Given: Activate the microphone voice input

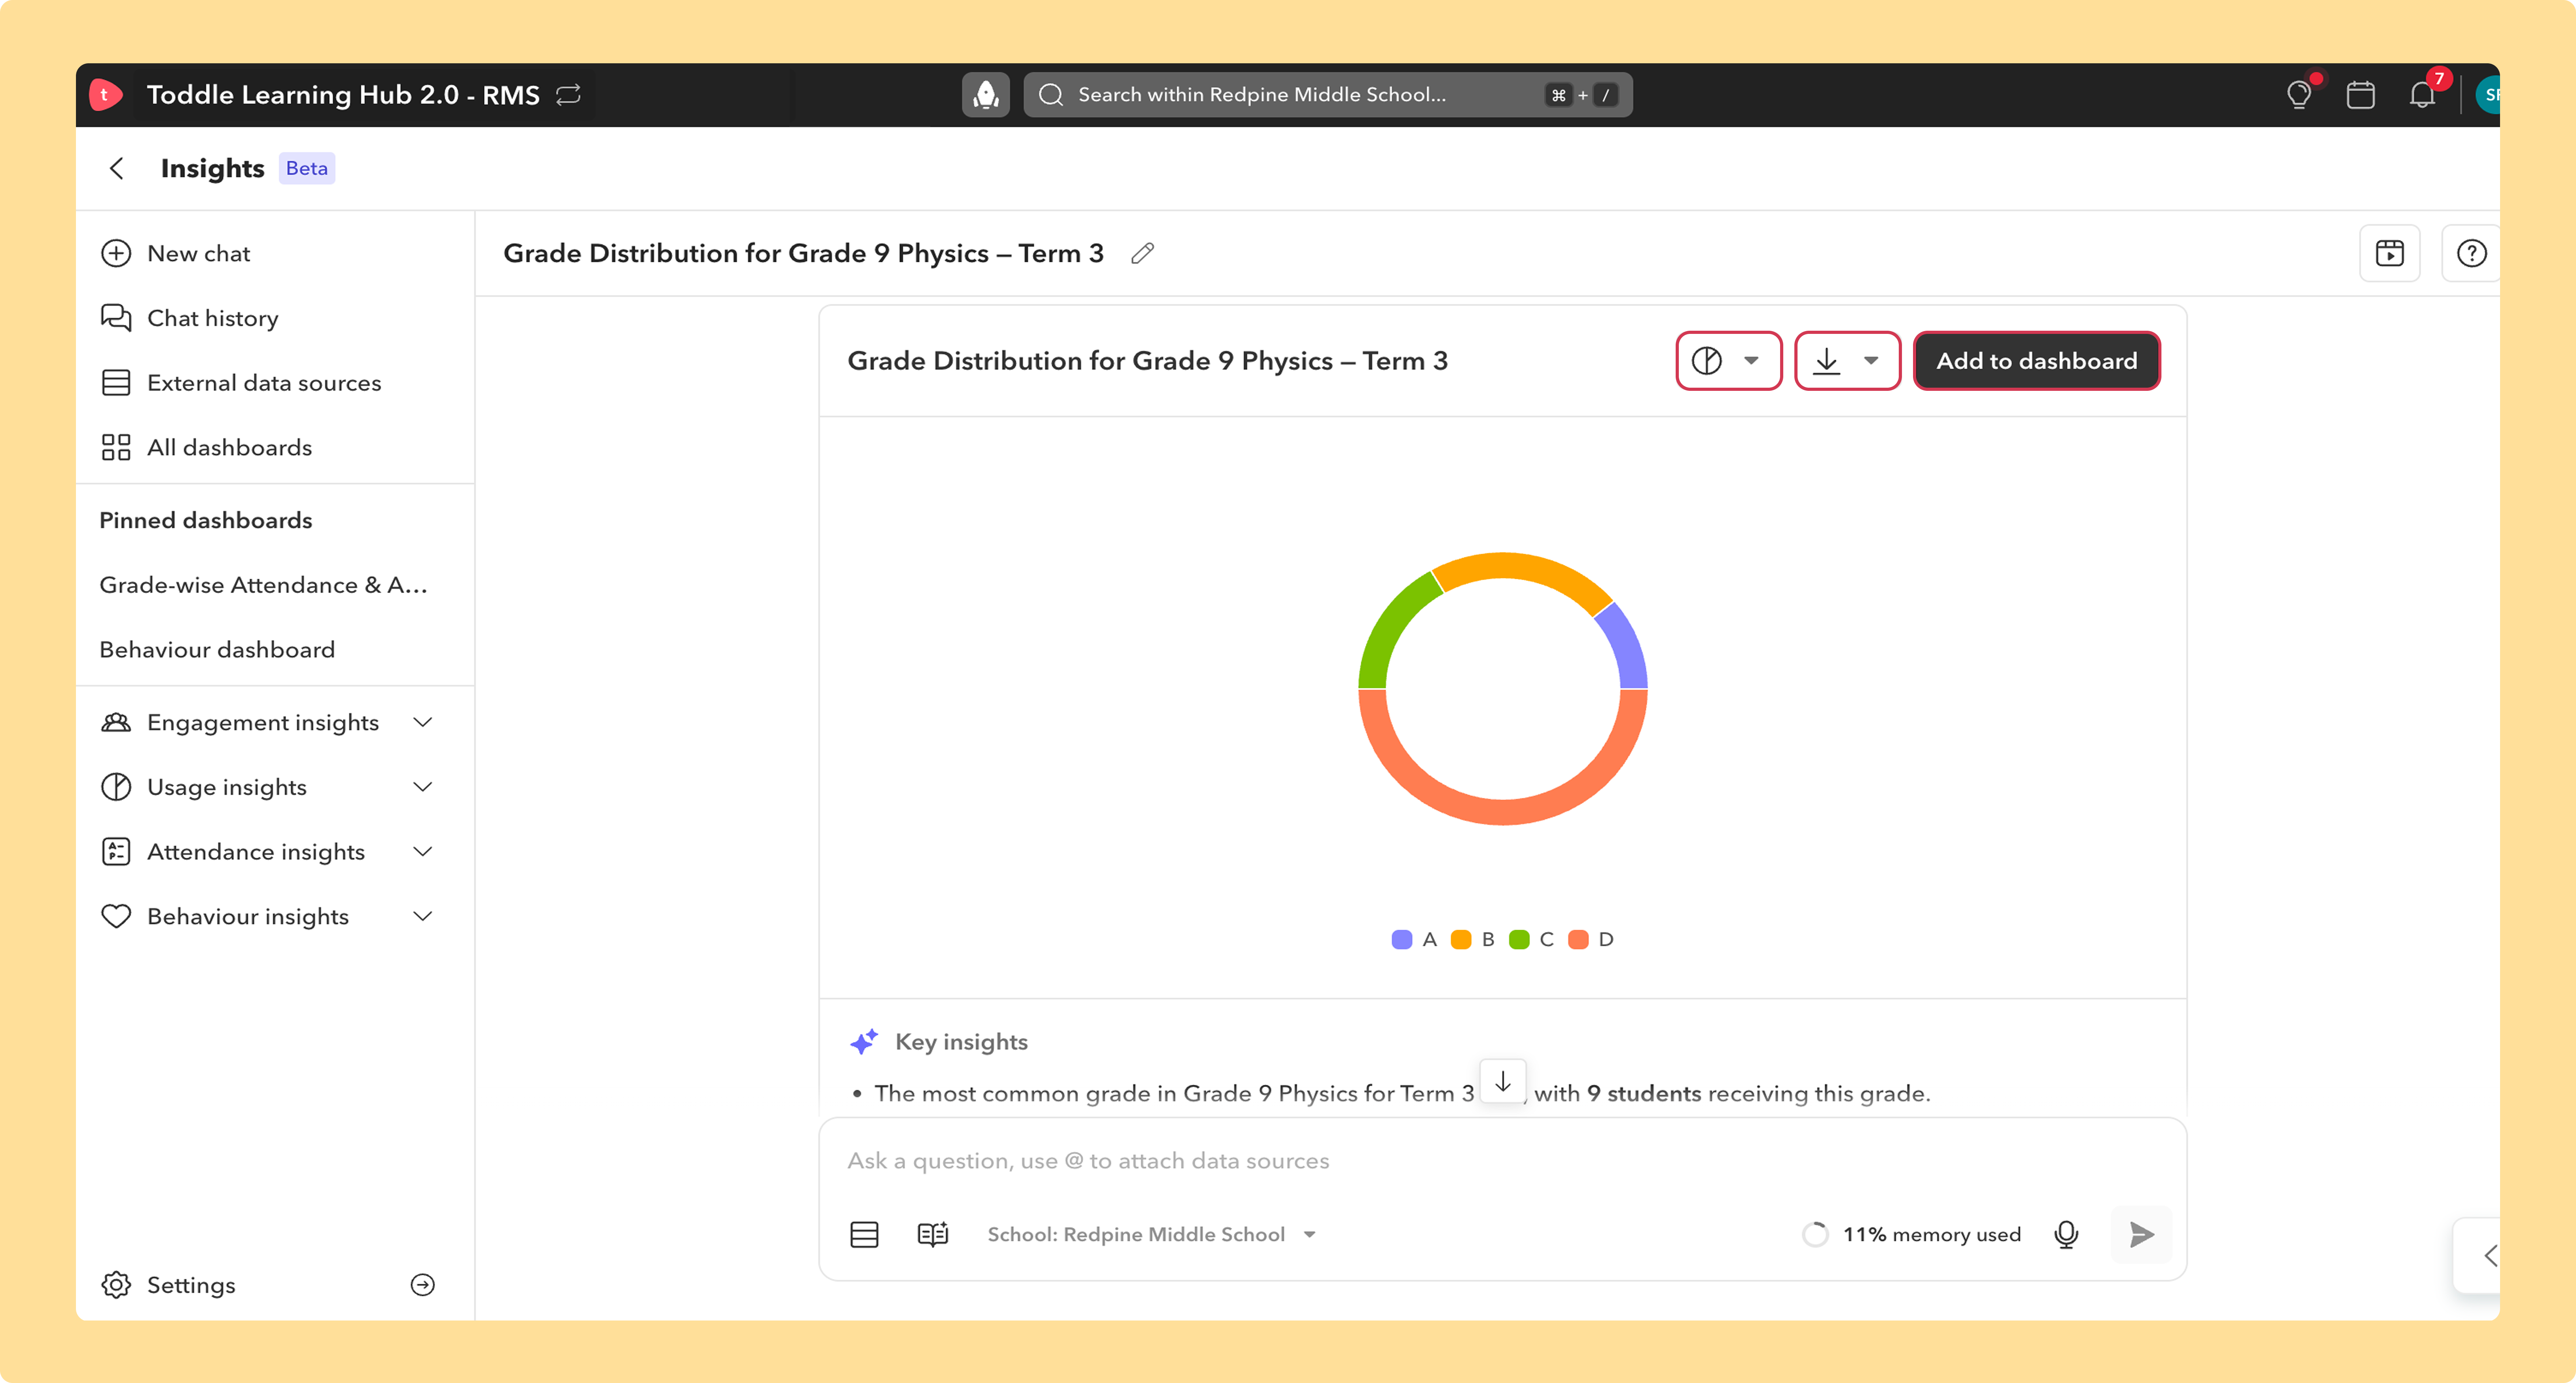Looking at the screenshot, I should pyautogui.click(x=2066, y=1235).
